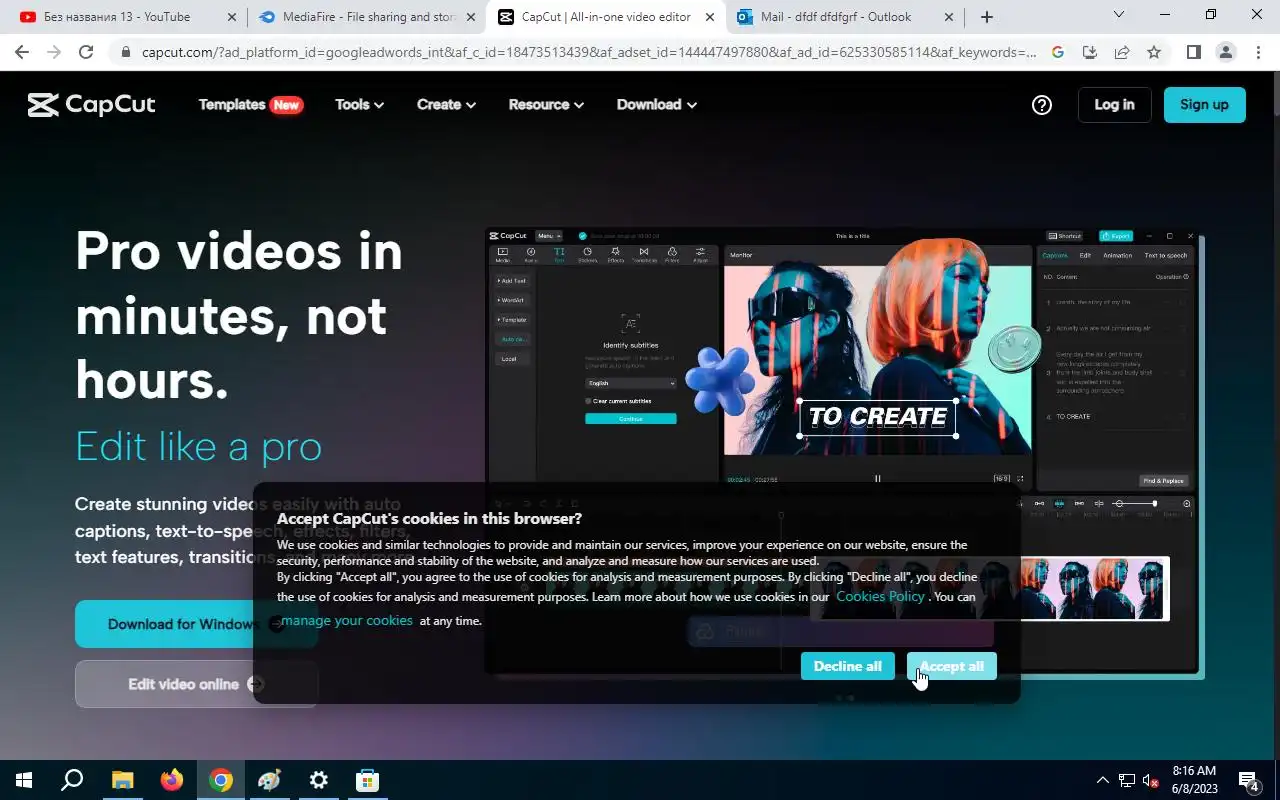Image resolution: width=1280 pixels, height=800 pixels.
Task: Click the site lock icon in address bar
Action: point(126,52)
